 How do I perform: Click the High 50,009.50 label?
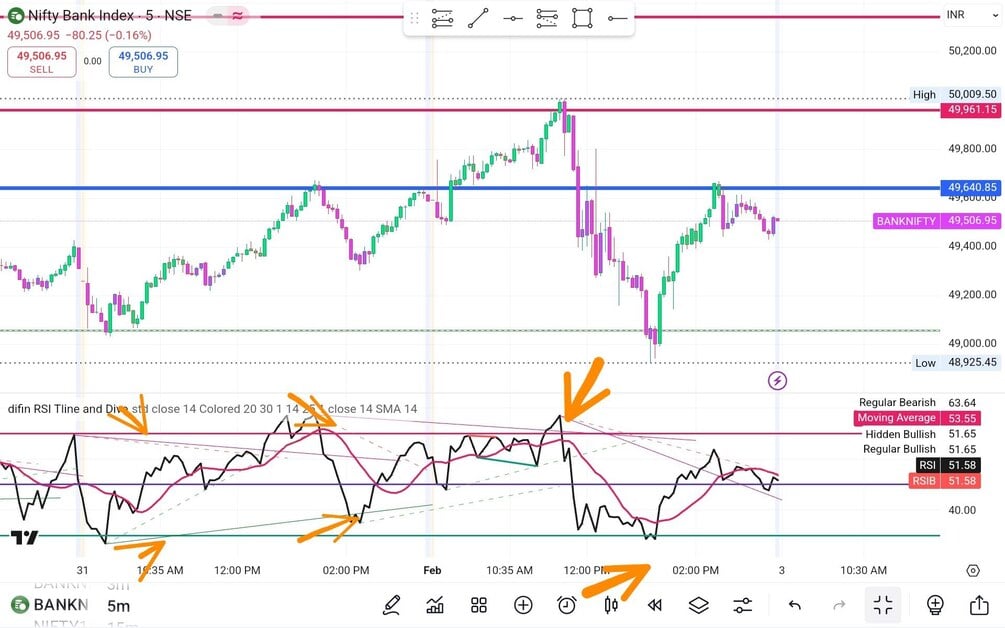pos(954,94)
